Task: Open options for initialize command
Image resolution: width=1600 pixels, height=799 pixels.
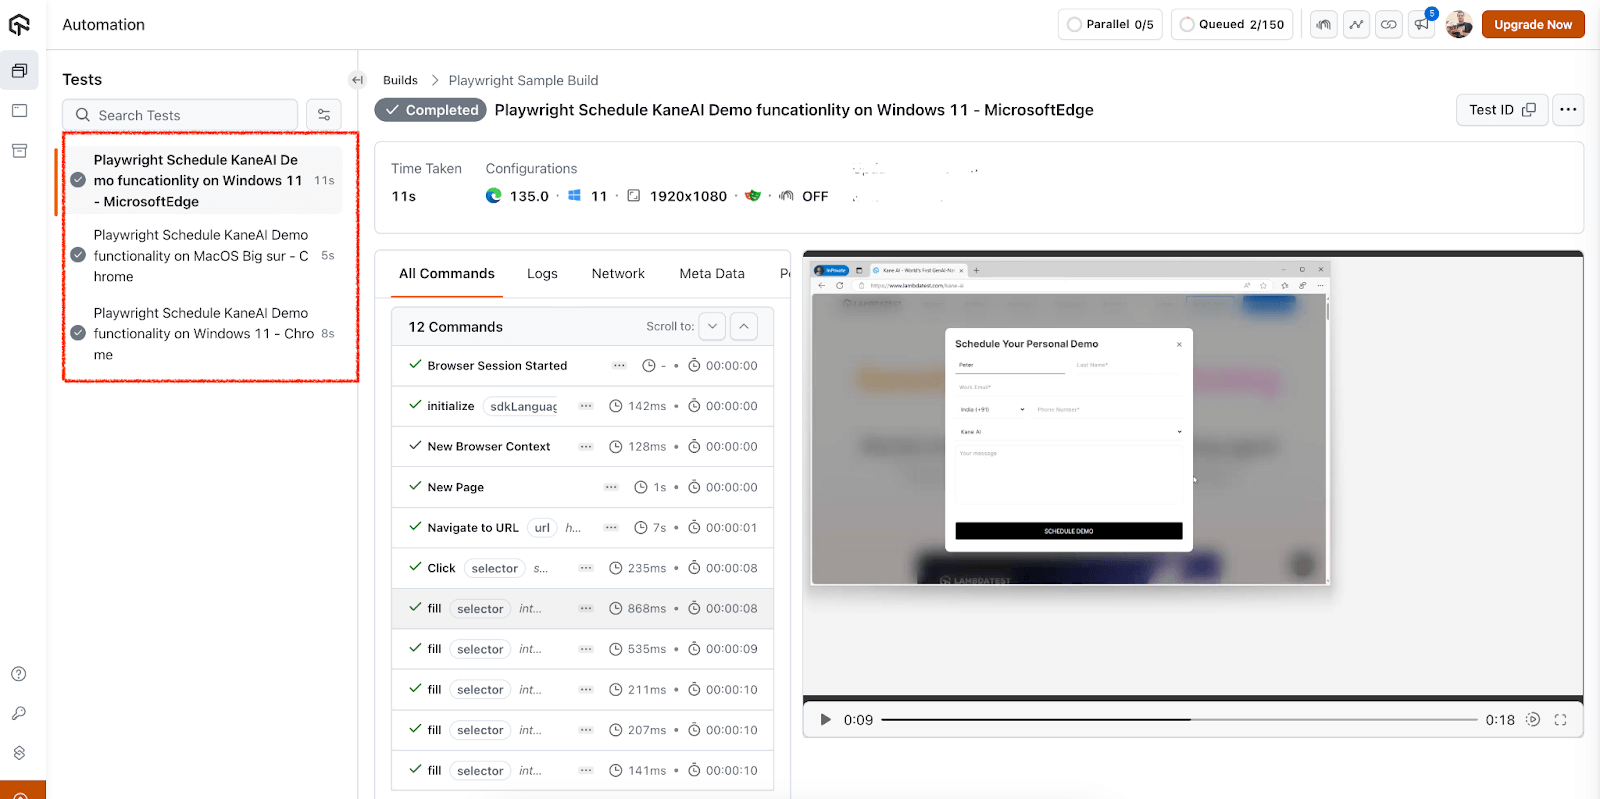Action: [586, 406]
